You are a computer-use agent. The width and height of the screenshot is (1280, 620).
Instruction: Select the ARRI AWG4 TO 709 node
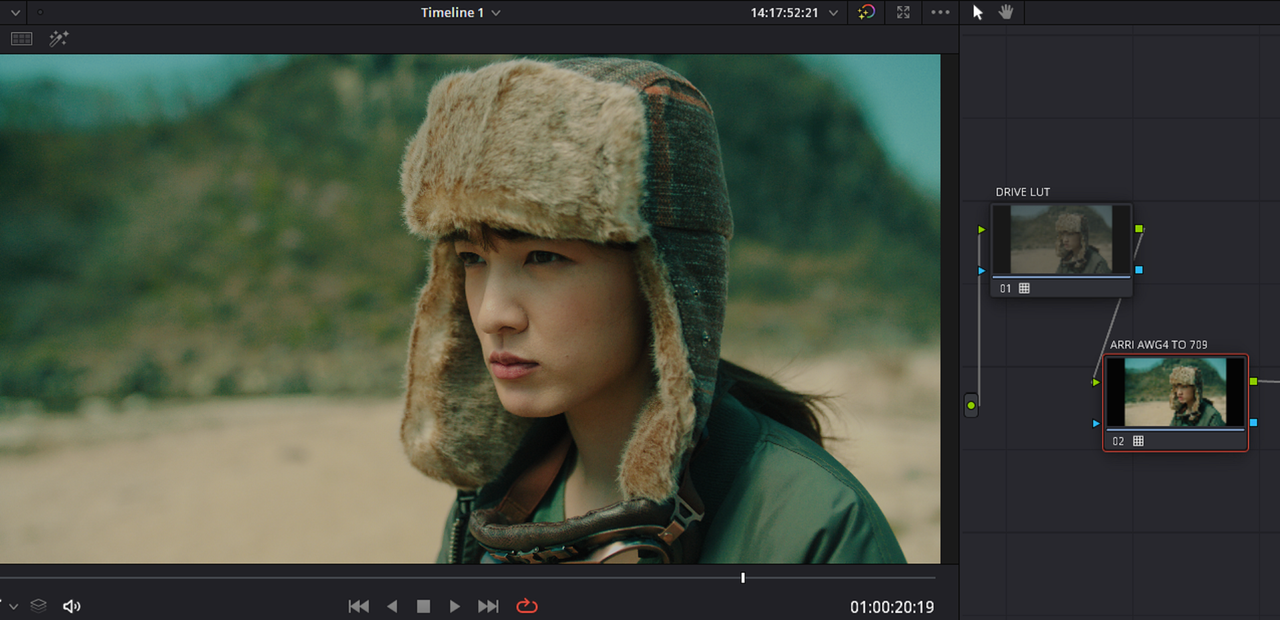1175,403
